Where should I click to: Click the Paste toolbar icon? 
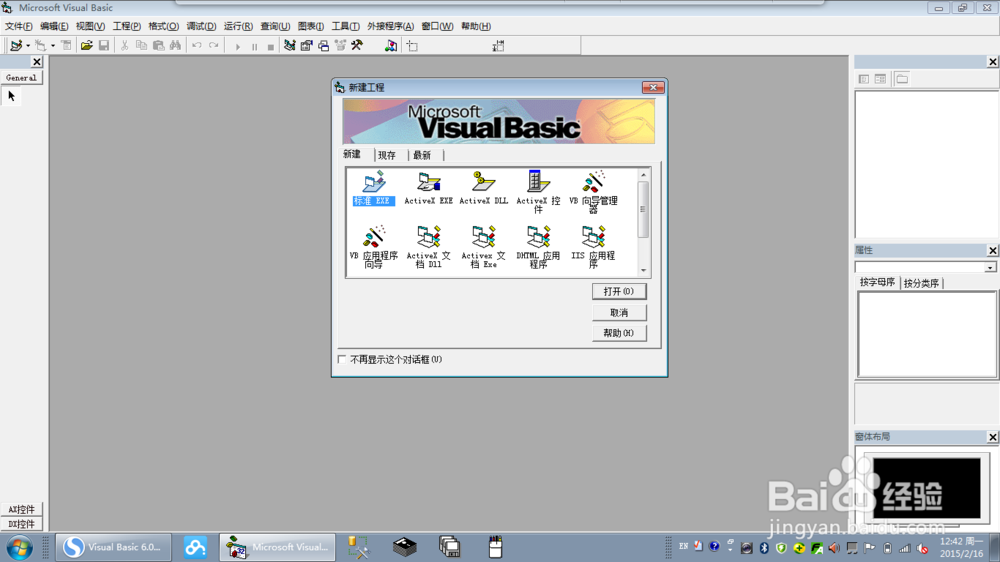click(158, 45)
